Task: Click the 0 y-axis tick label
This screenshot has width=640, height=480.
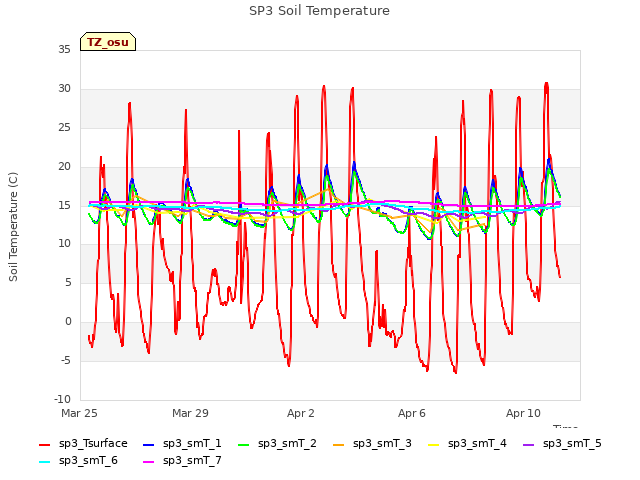Action: (68, 322)
